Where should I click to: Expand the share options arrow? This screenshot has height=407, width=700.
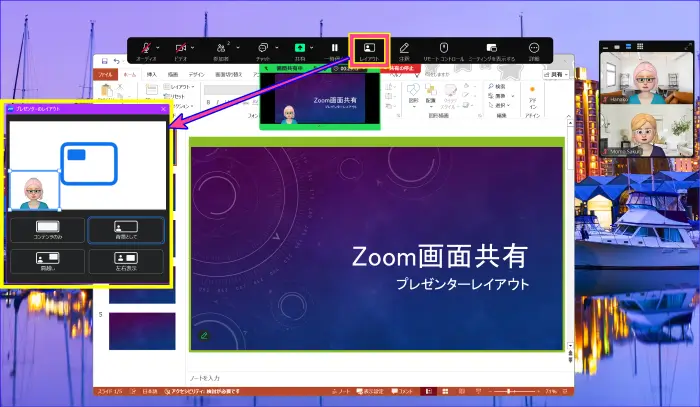pyautogui.click(x=312, y=47)
